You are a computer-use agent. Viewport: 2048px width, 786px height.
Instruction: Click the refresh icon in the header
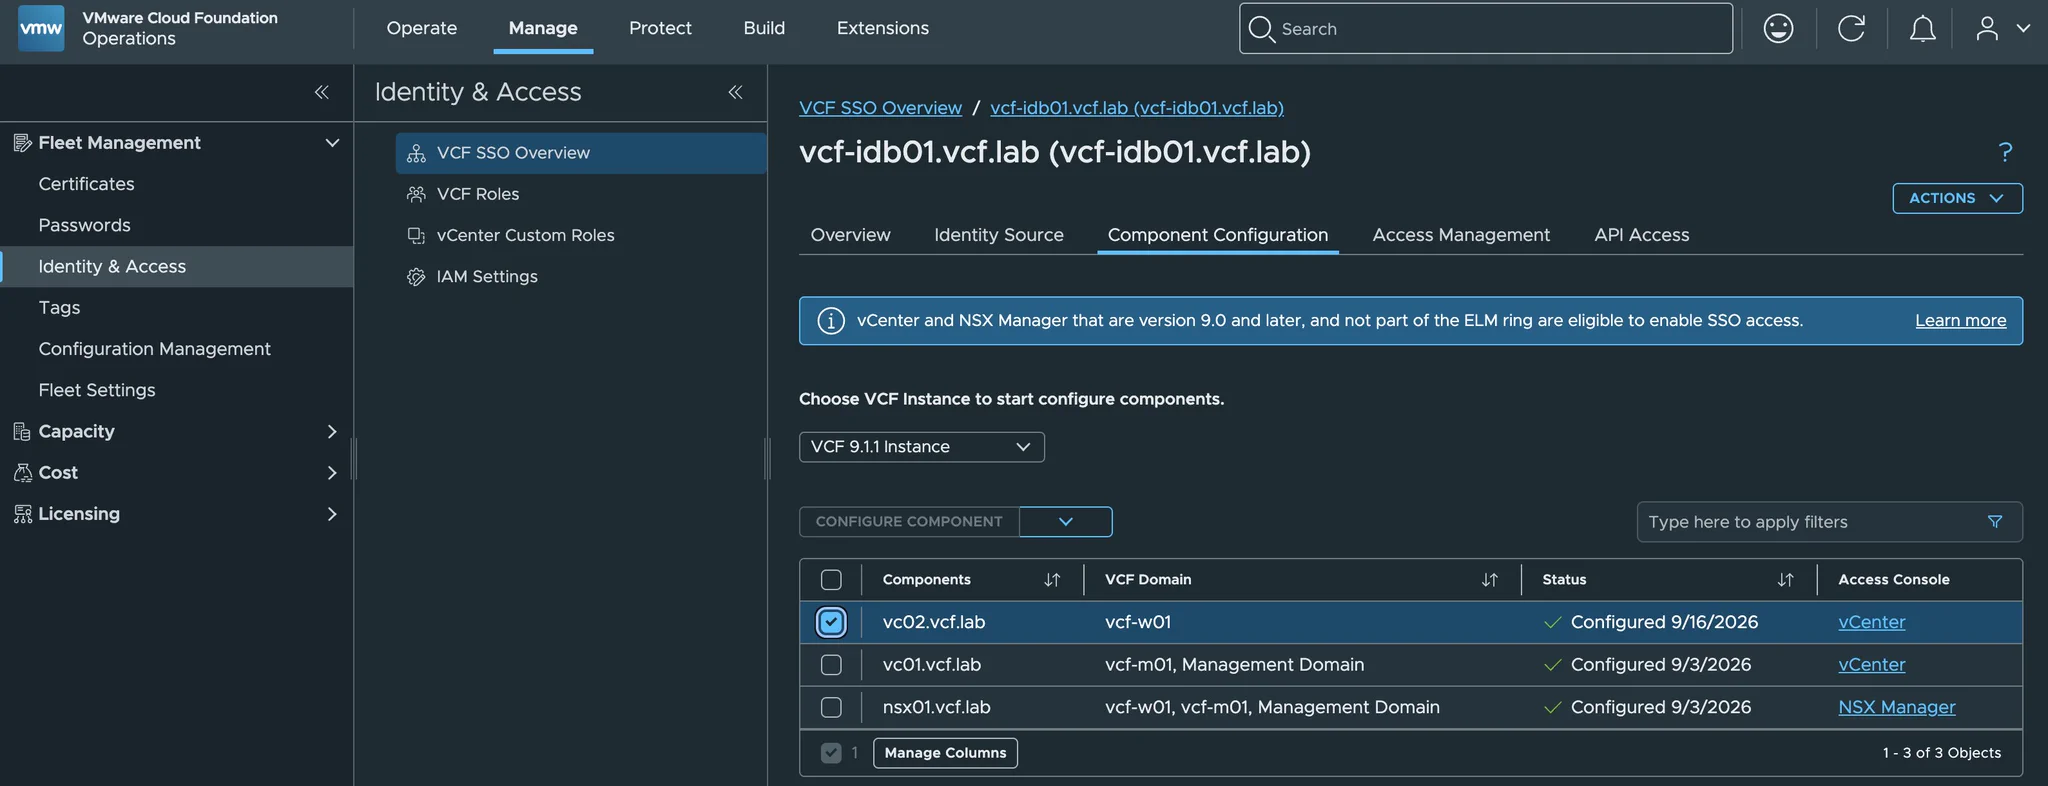(1851, 28)
